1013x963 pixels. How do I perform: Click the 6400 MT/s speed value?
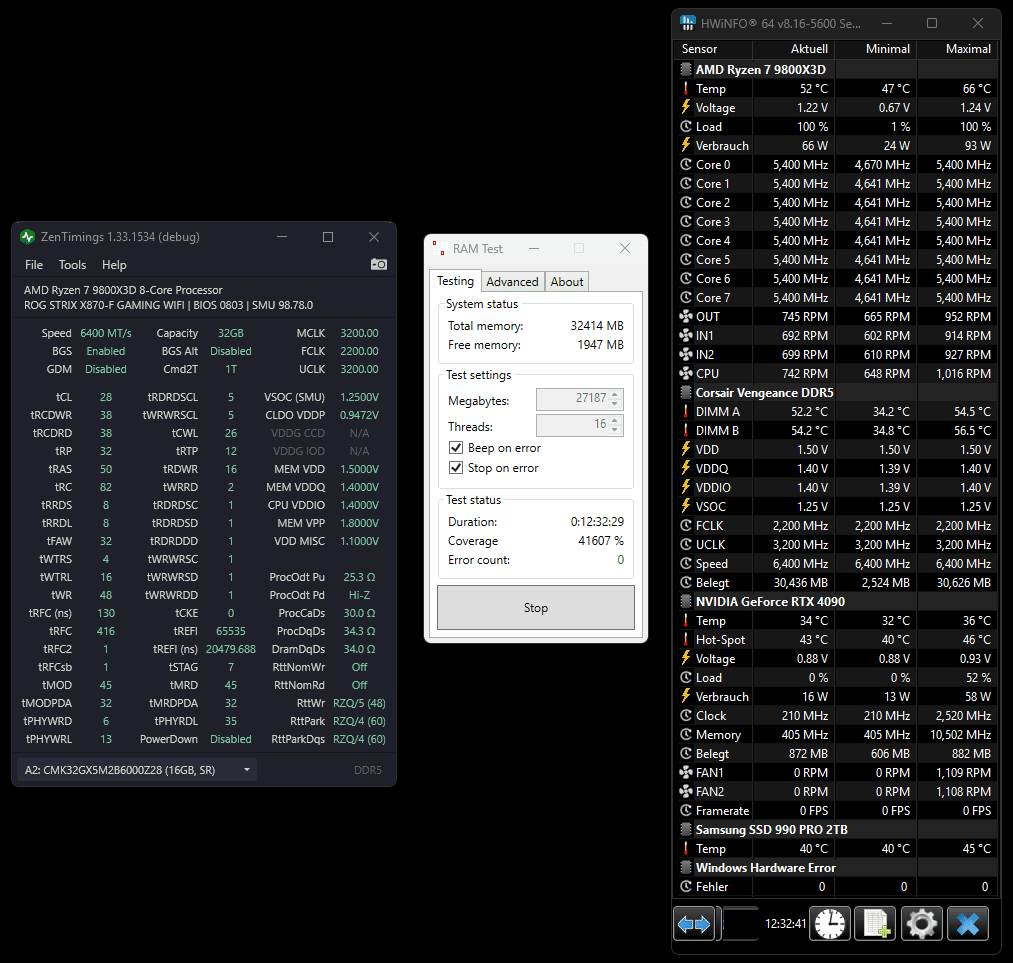106,333
